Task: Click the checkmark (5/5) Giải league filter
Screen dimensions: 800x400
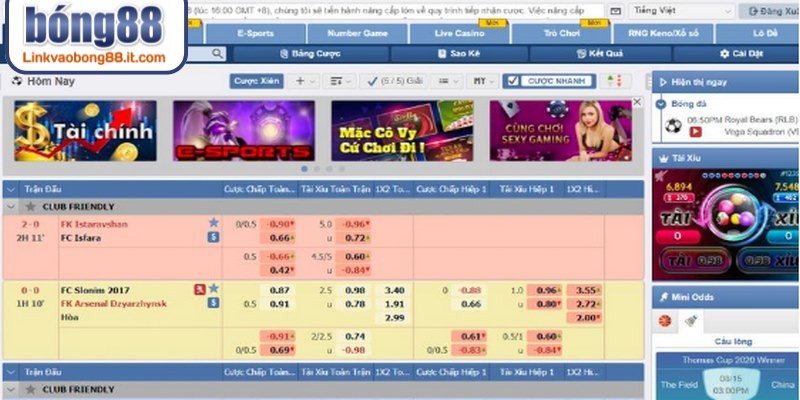Action: [x=395, y=81]
